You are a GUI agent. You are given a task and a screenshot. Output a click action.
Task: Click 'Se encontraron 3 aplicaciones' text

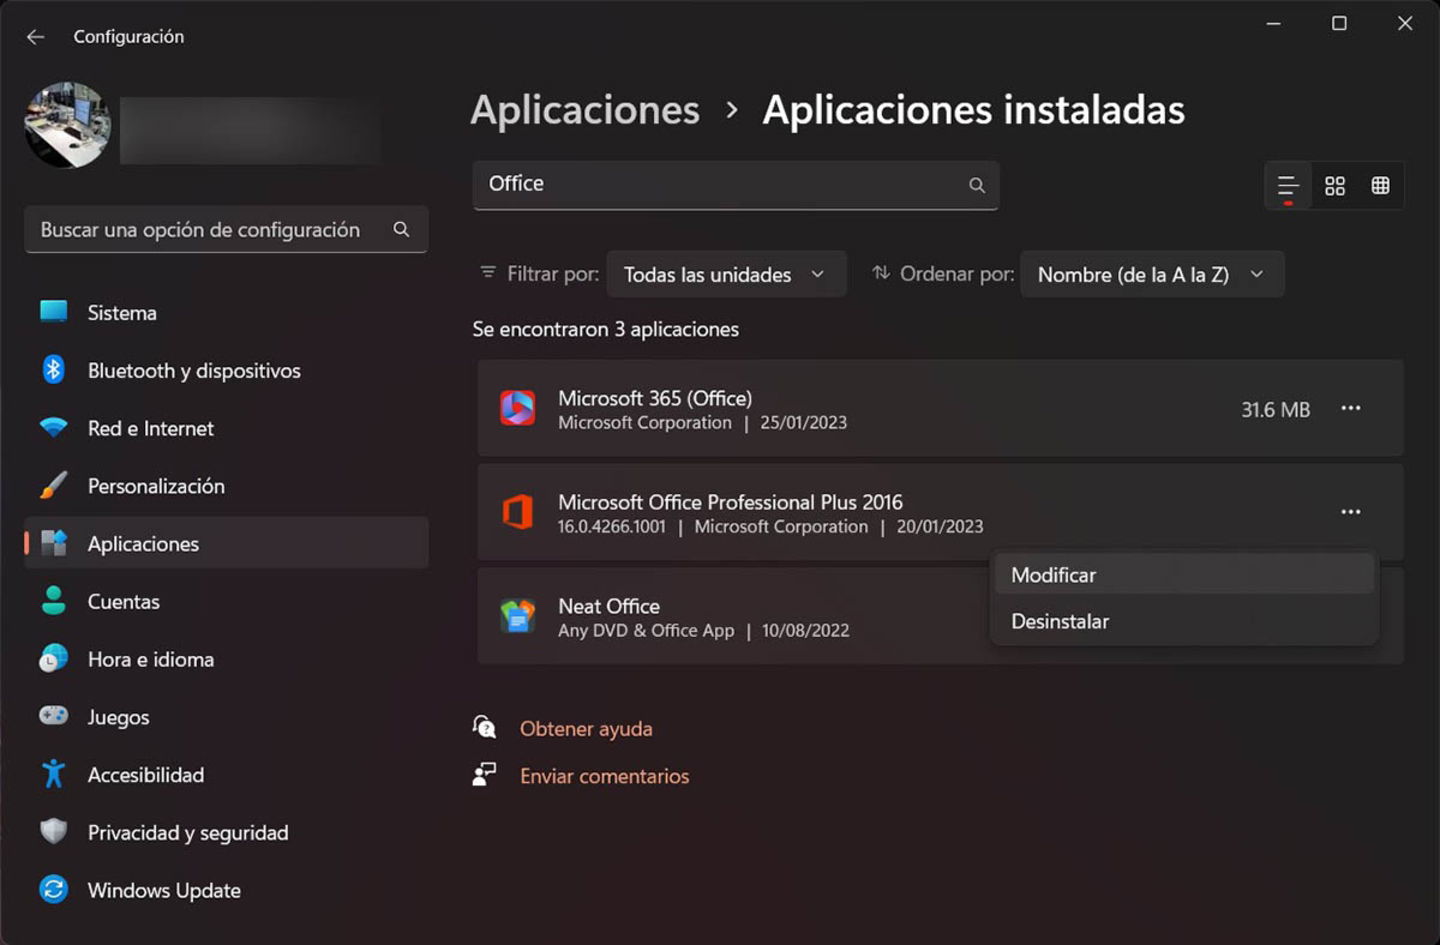pos(605,329)
